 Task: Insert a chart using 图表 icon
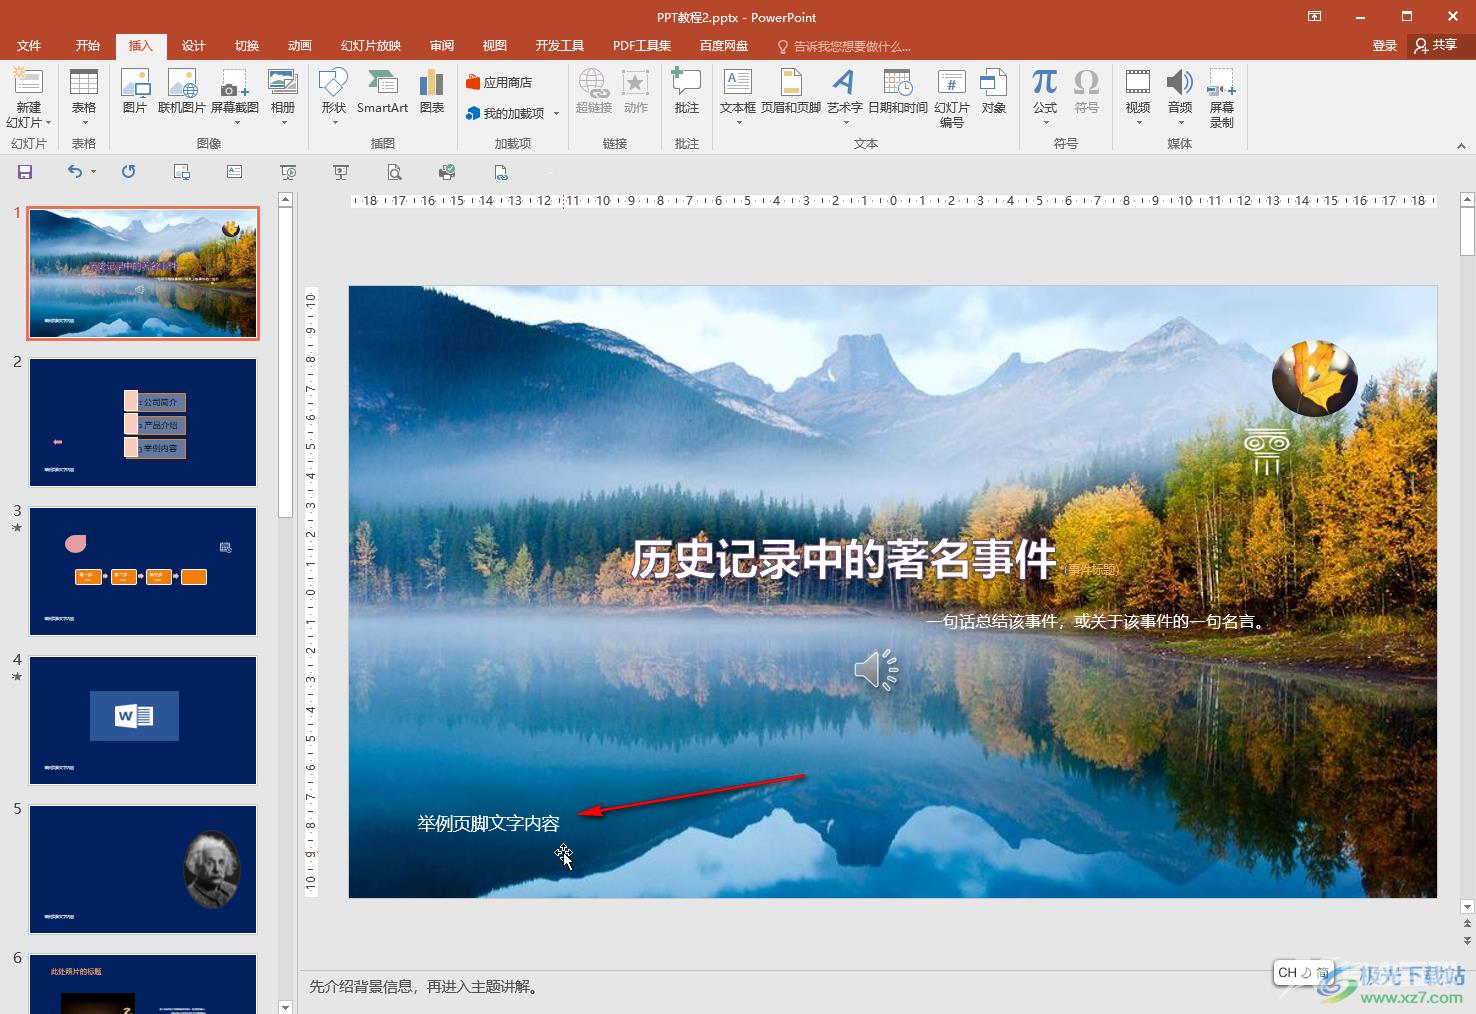[x=432, y=92]
